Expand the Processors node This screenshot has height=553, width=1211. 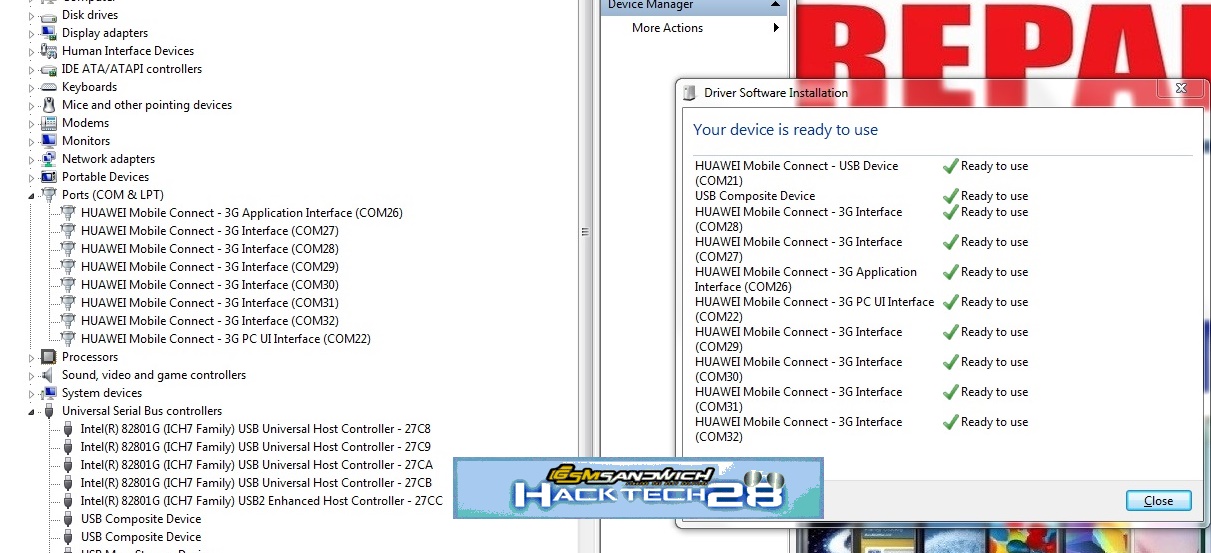(31, 357)
